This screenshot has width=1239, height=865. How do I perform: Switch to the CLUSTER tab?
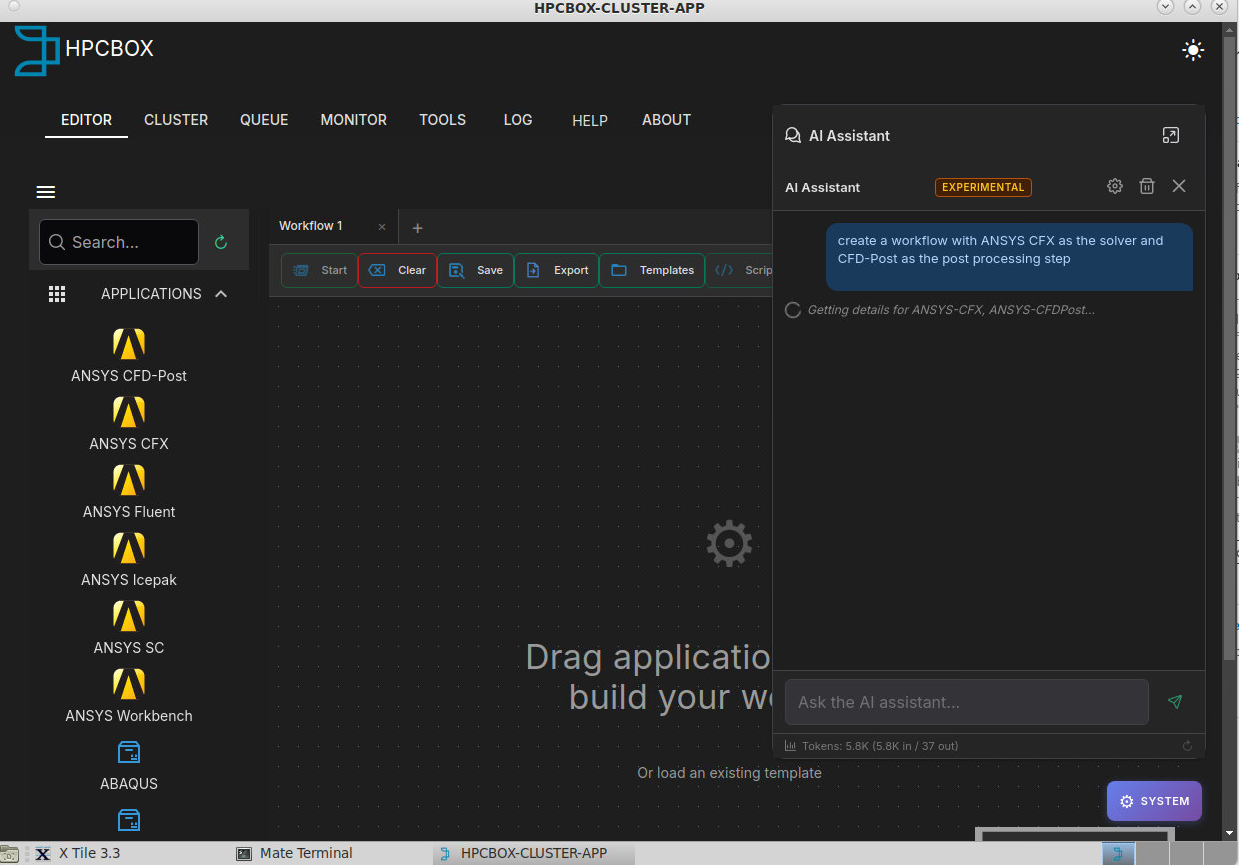pos(176,120)
